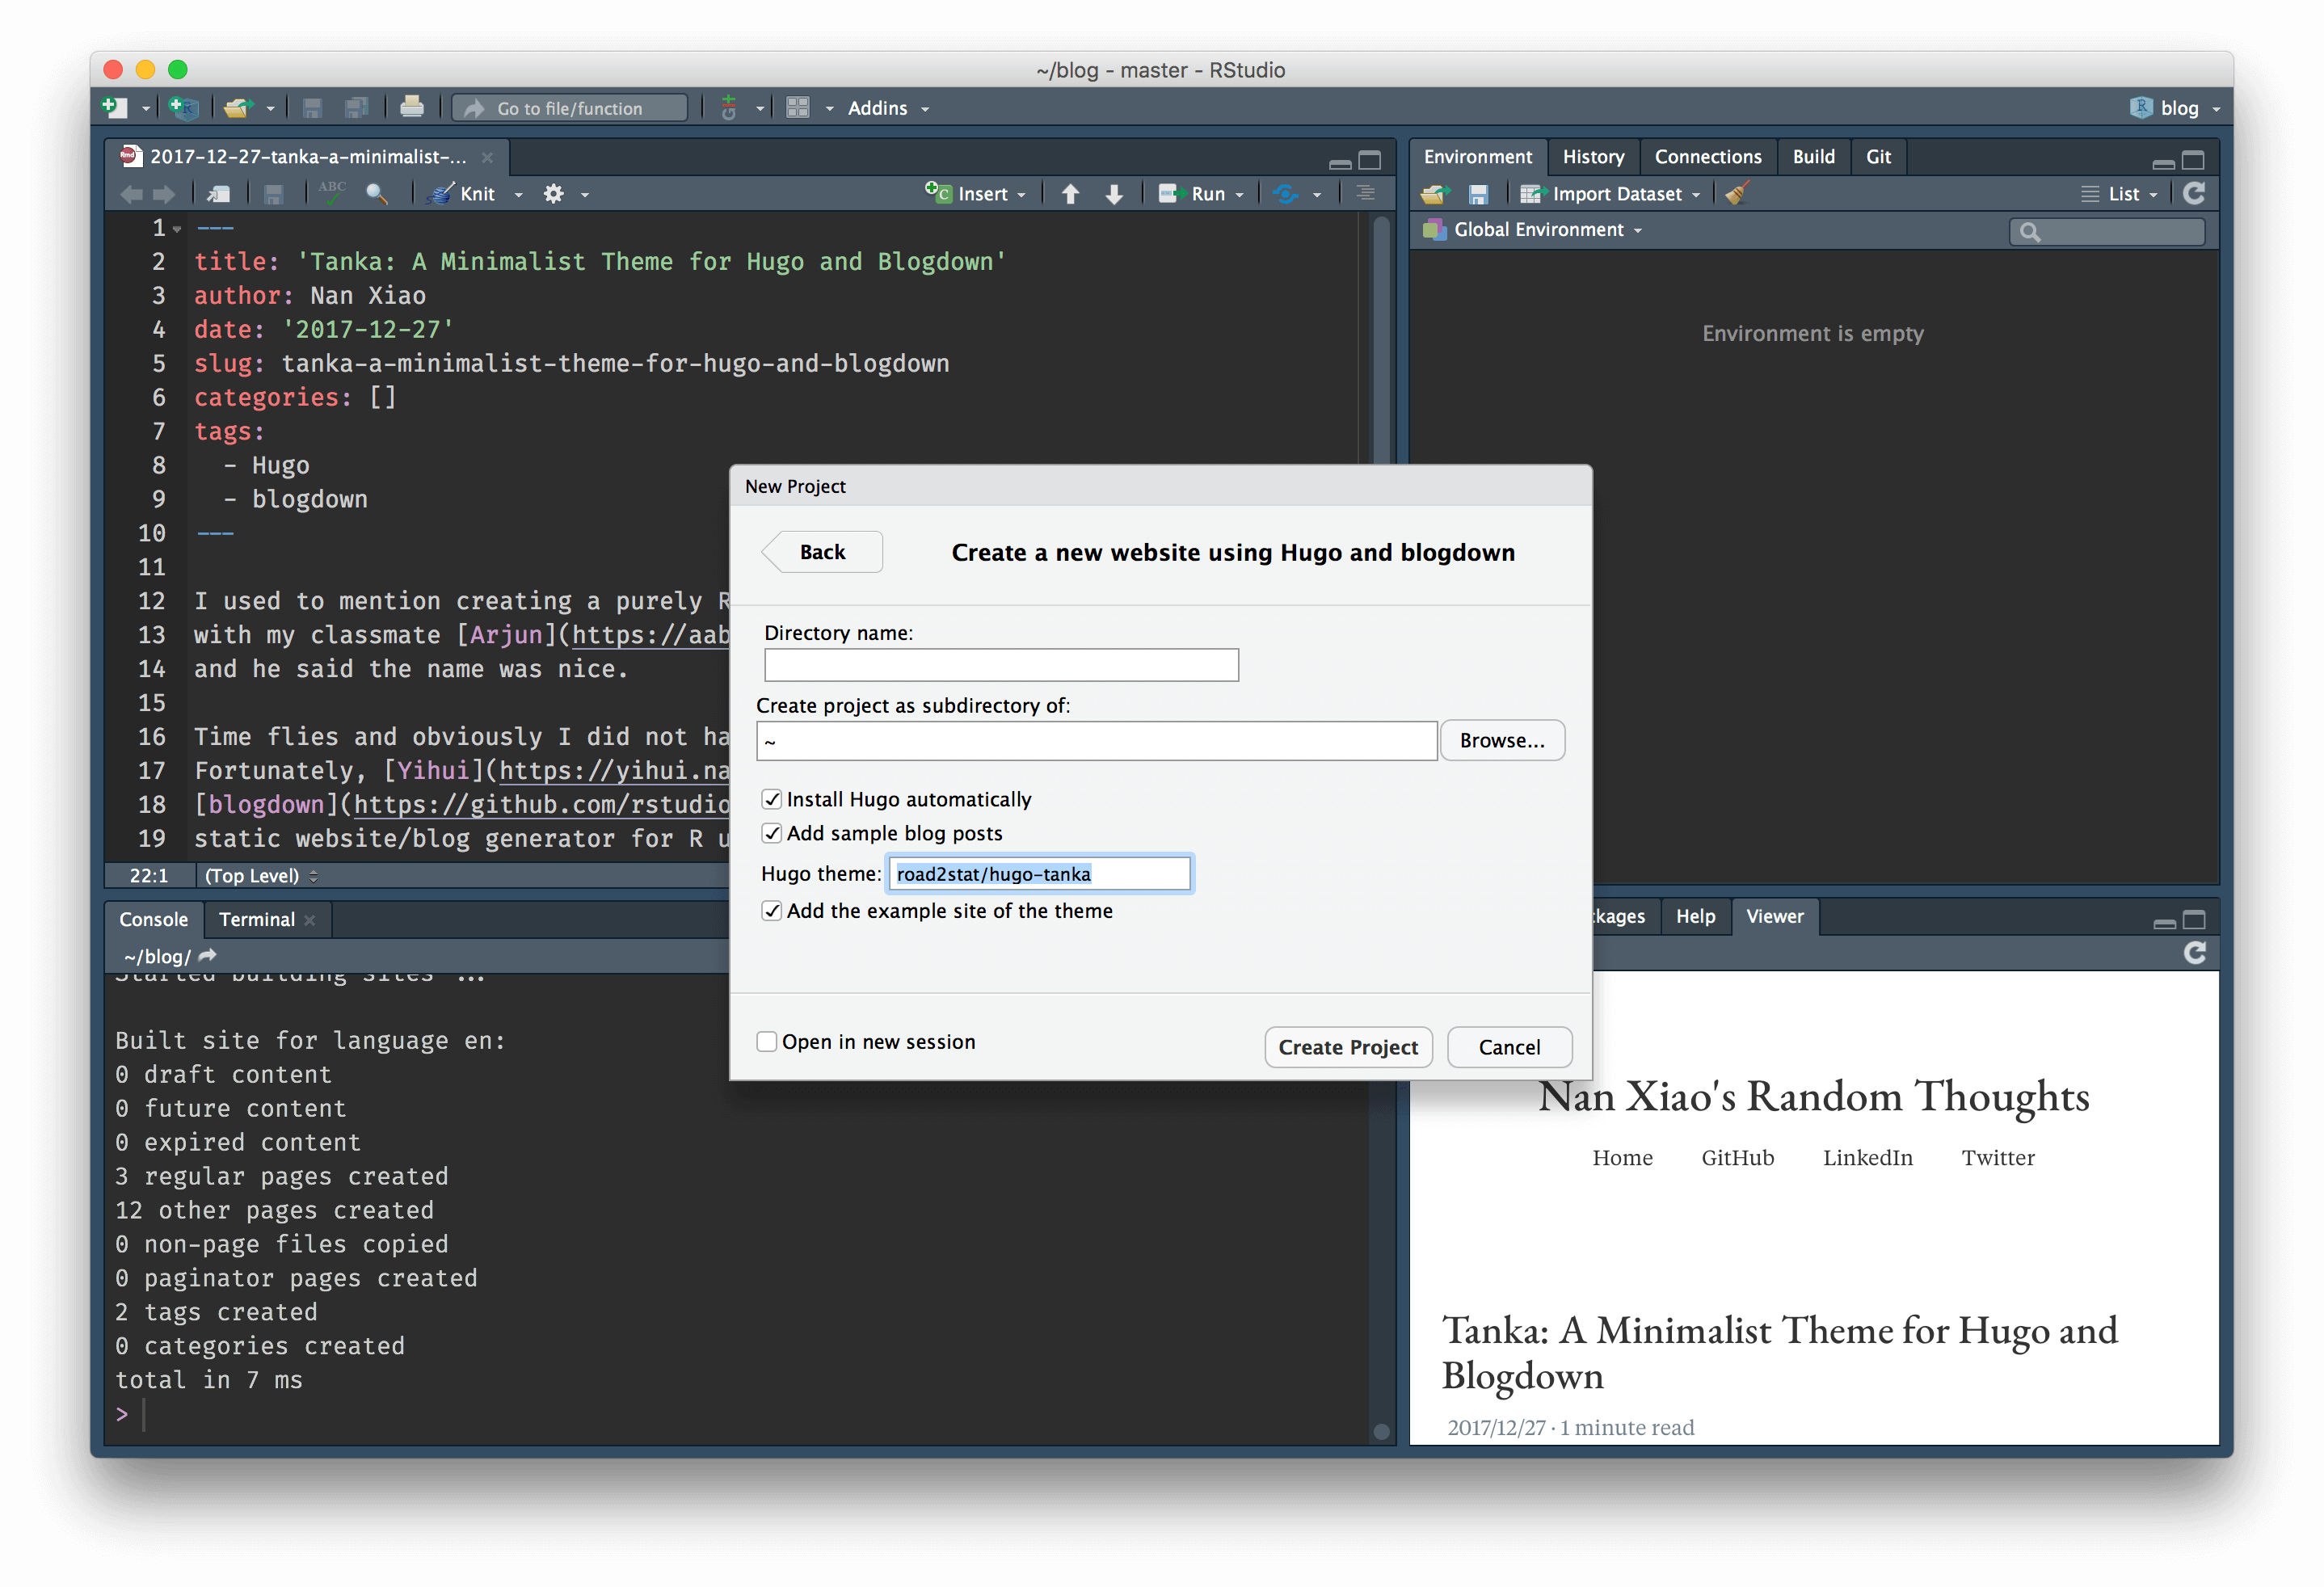The width and height of the screenshot is (2324, 1587).
Task: Click the Show in new window icon
Action: point(218,194)
